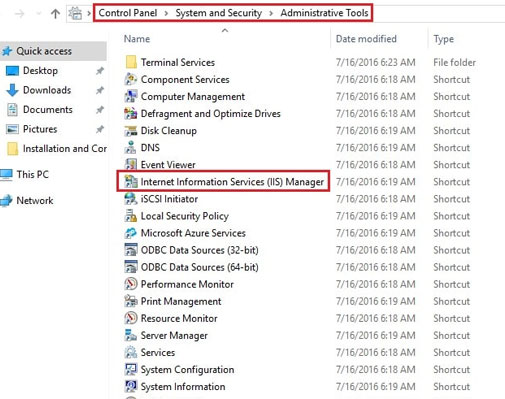The height and width of the screenshot is (399, 505).
Task: Open Documents in Quick access
Action: [48, 110]
